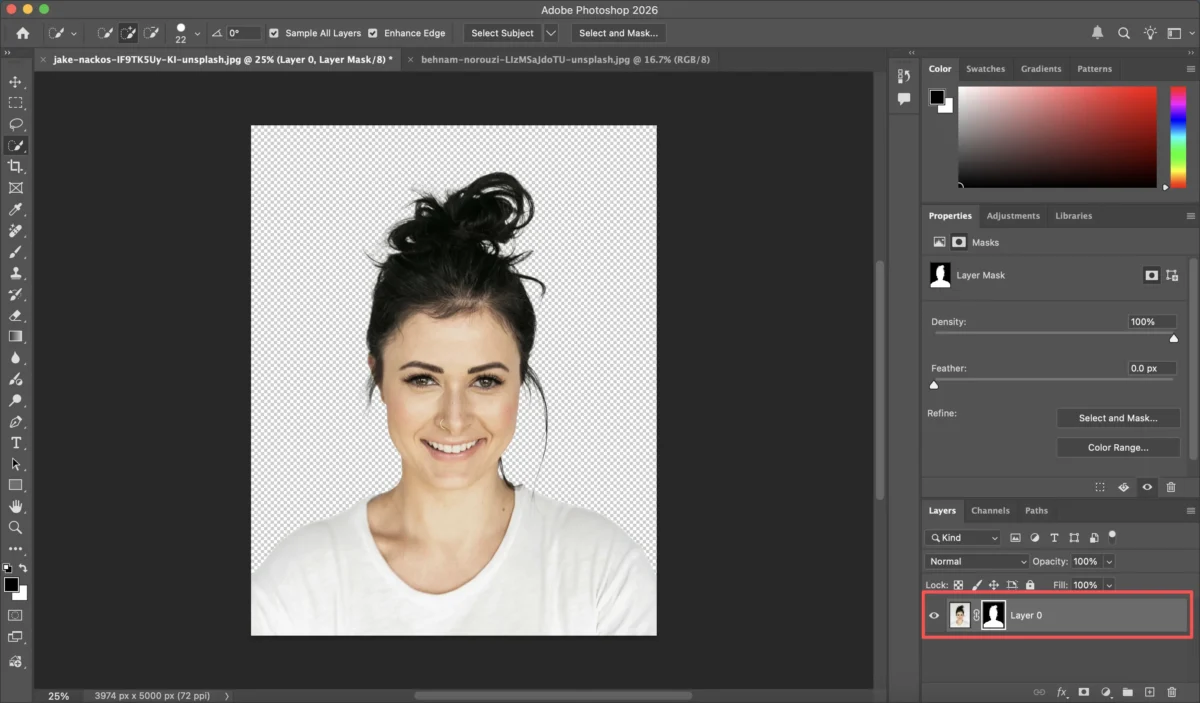Uncheck the Enhance Edge option
The width and height of the screenshot is (1200, 703).
(x=373, y=33)
